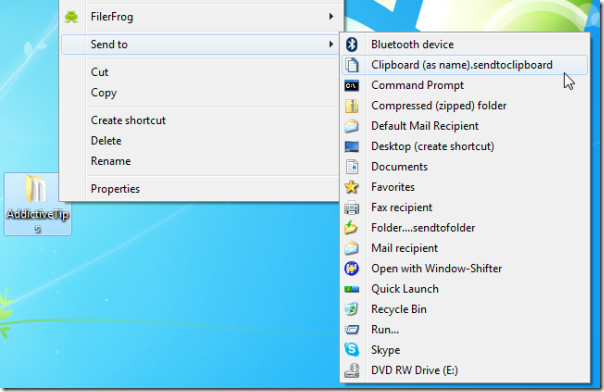The width and height of the screenshot is (604, 392).
Task: Open the FilerFrog menu entry
Action: pyautogui.click(x=200, y=17)
